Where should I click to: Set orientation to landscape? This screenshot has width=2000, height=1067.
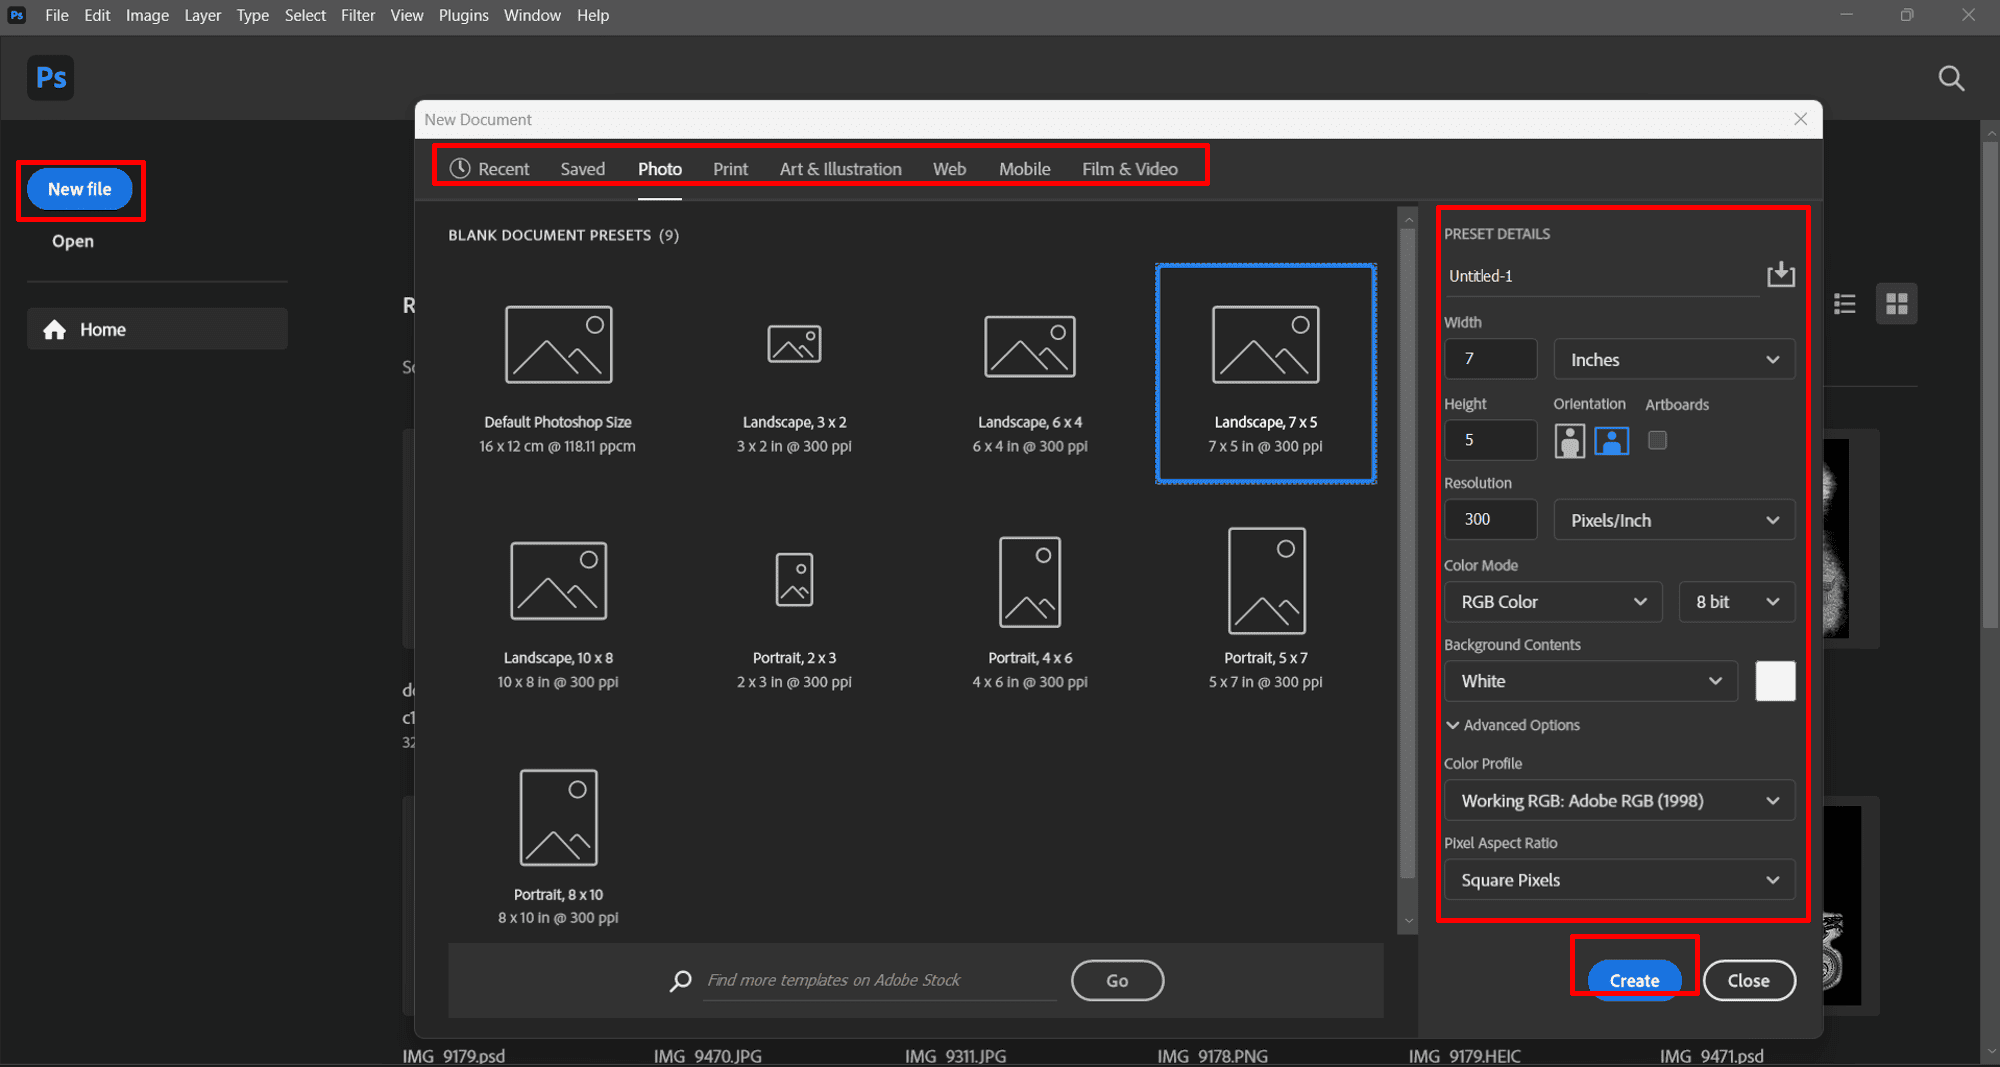(1611, 441)
